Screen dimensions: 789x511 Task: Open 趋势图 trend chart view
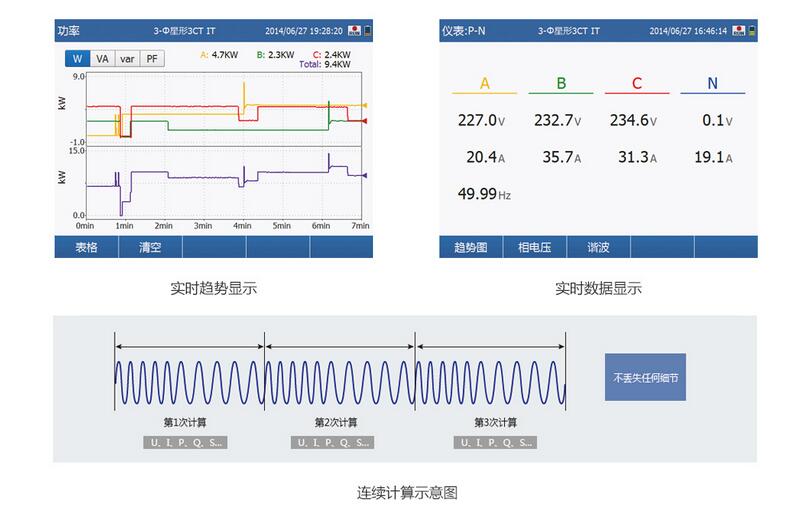pyautogui.click(x=471, y=247)
